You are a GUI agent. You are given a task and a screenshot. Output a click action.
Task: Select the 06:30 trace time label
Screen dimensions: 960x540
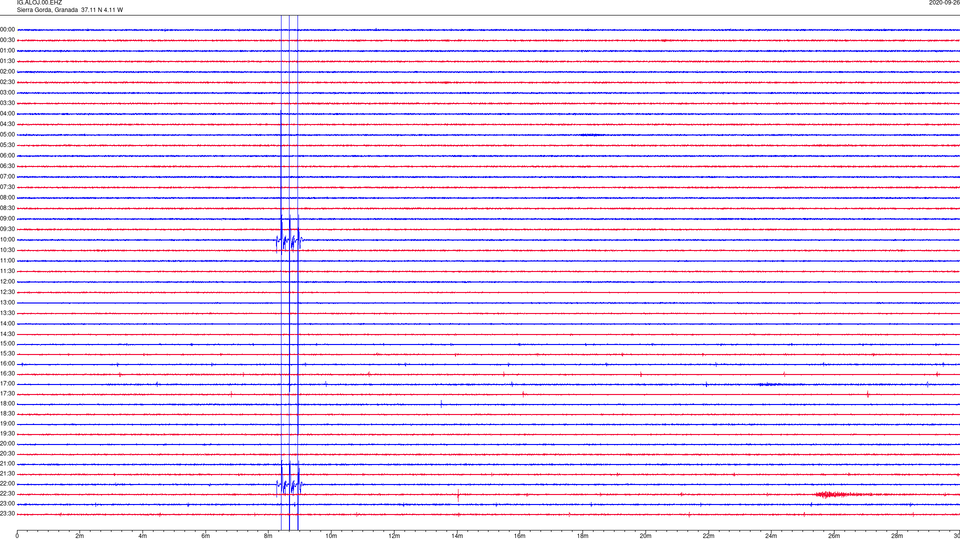coord(8,166)
